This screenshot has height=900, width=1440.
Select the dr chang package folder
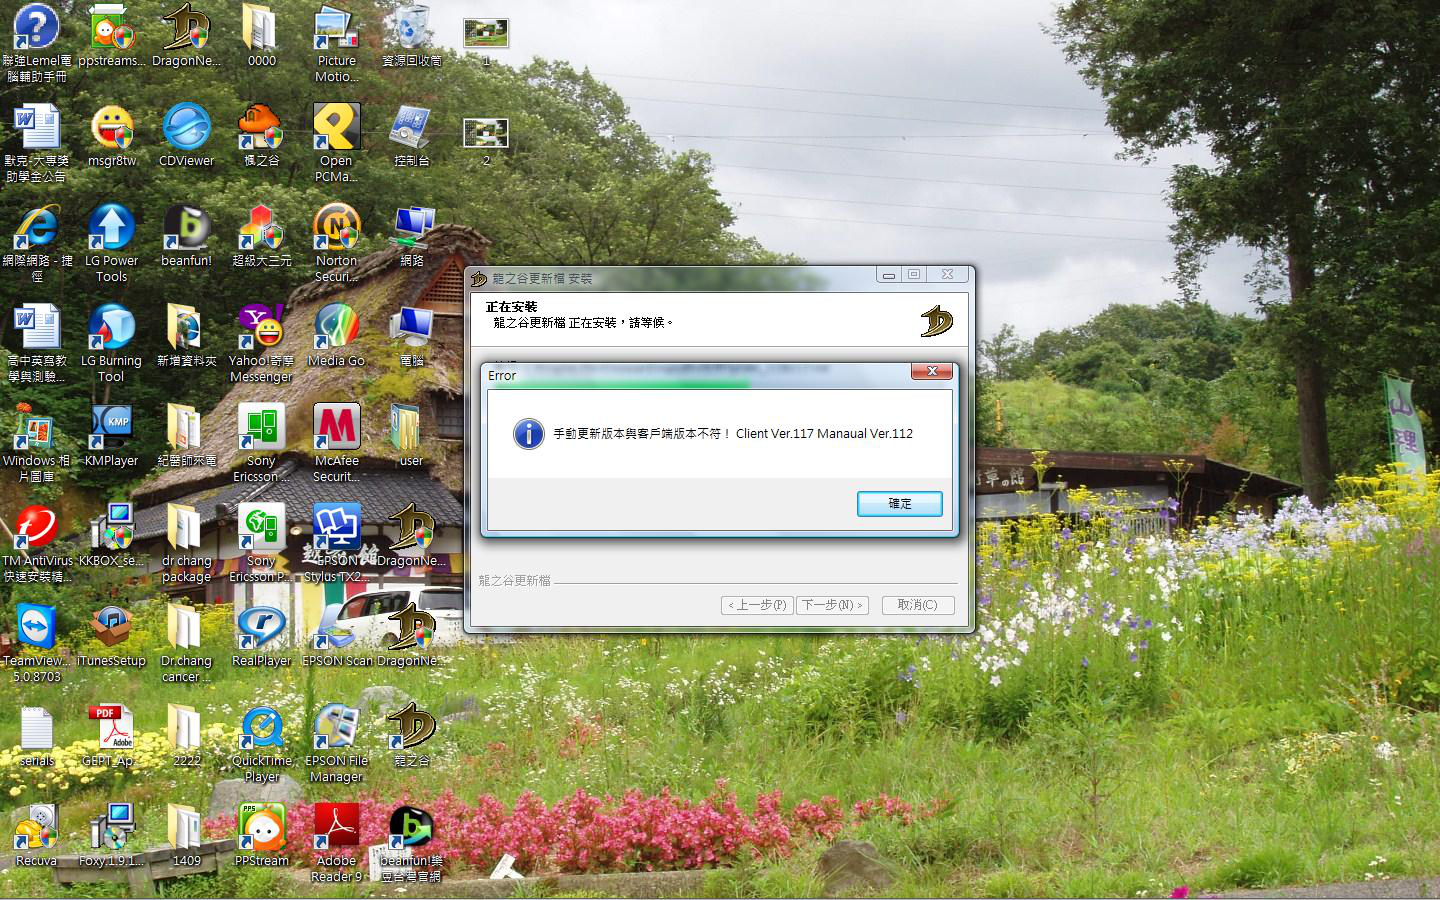point(186,543)
